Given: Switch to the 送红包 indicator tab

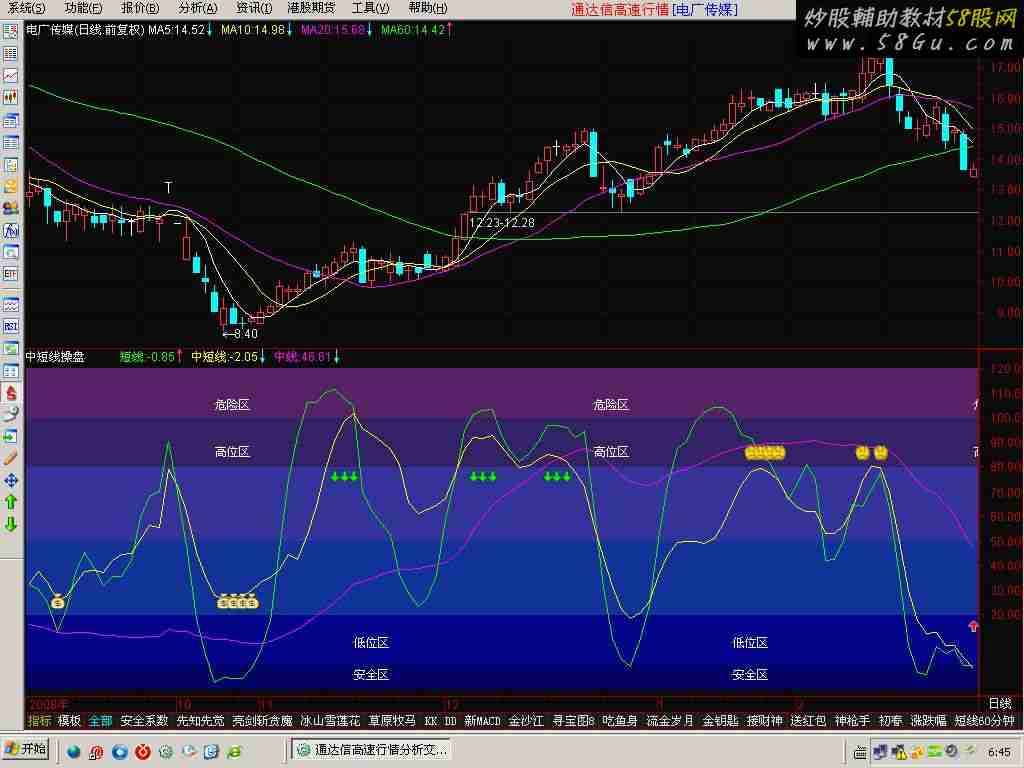Looking at the screenshot, I should [x=808, y=721].
